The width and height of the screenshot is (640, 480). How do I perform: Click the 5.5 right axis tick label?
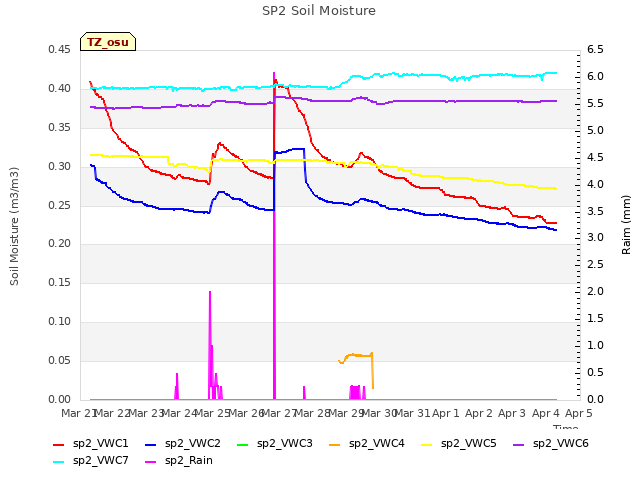coord(595,103)
